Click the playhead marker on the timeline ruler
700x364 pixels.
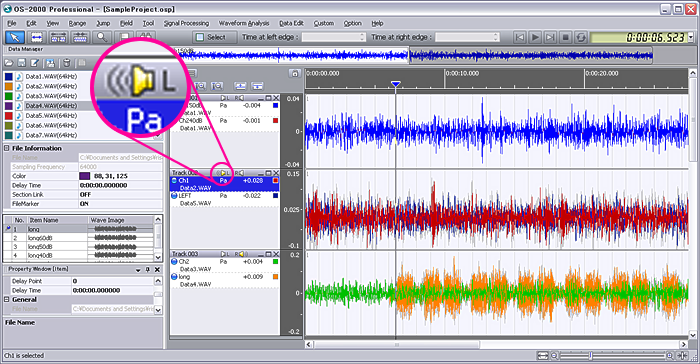[396, 84]
